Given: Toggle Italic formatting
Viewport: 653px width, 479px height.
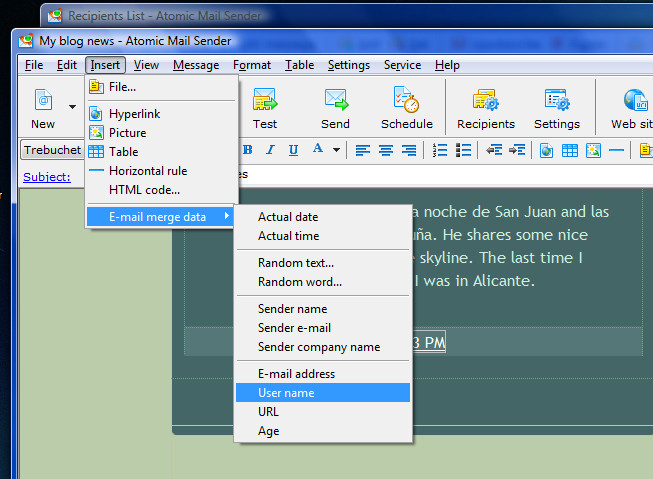Looking at the screenshot, I should pos(270,150).
